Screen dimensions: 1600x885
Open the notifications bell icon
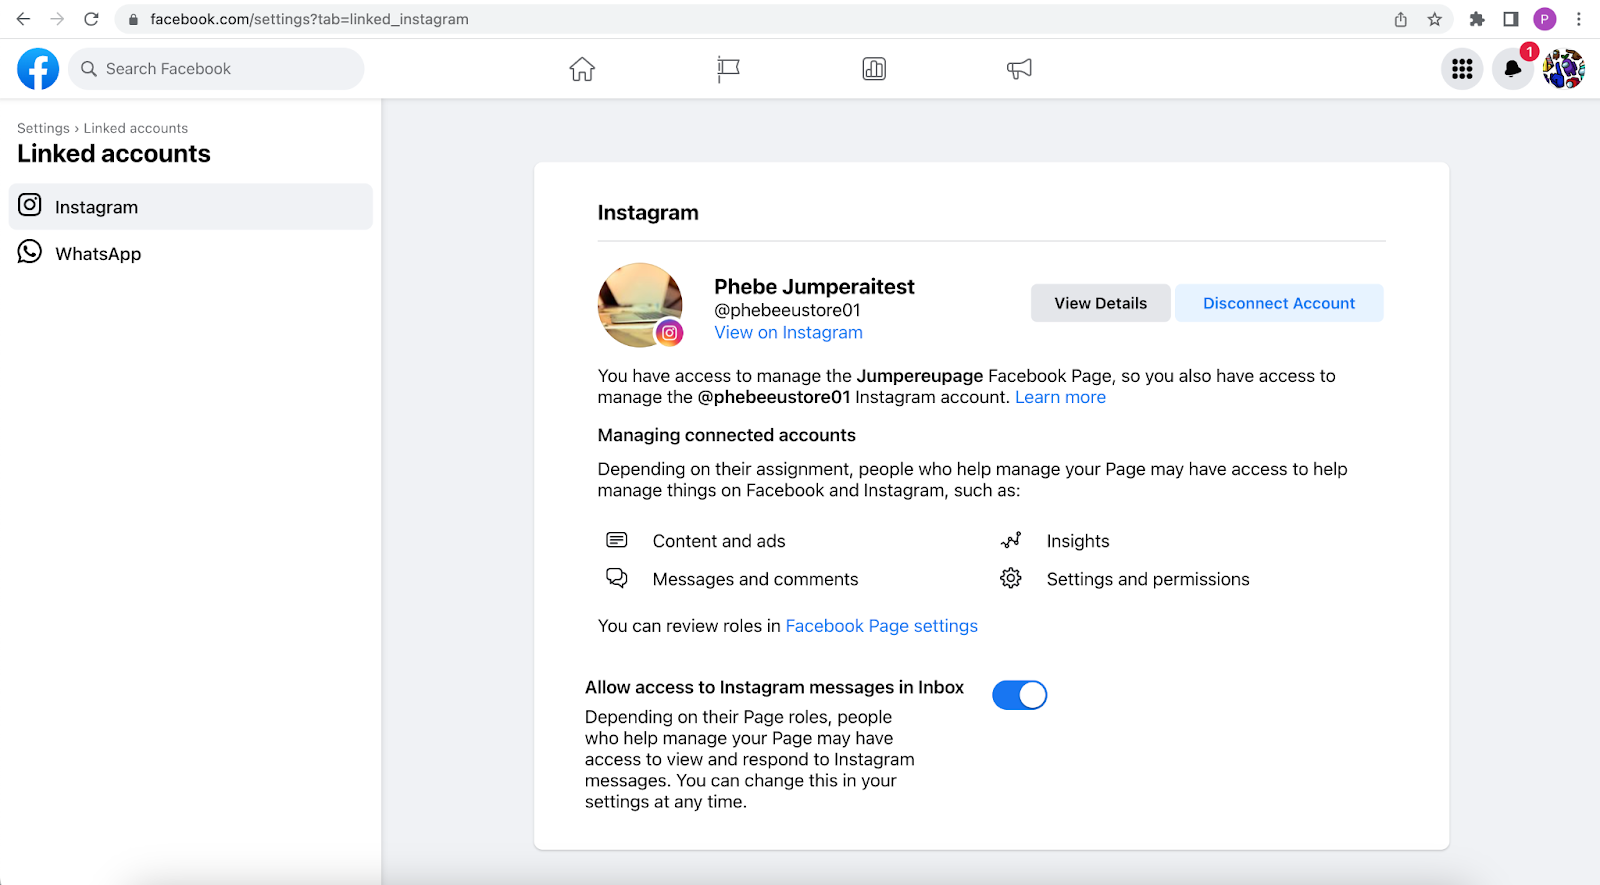click(1513, 69)
